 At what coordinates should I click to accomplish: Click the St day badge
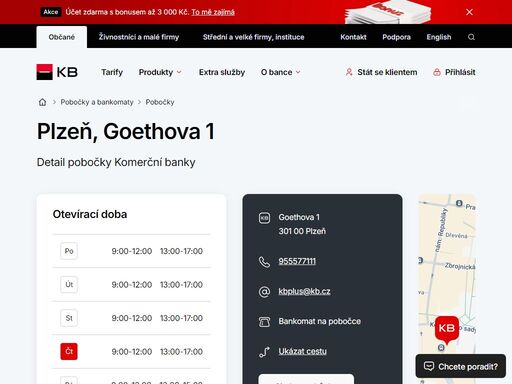[x=69, y=318]
